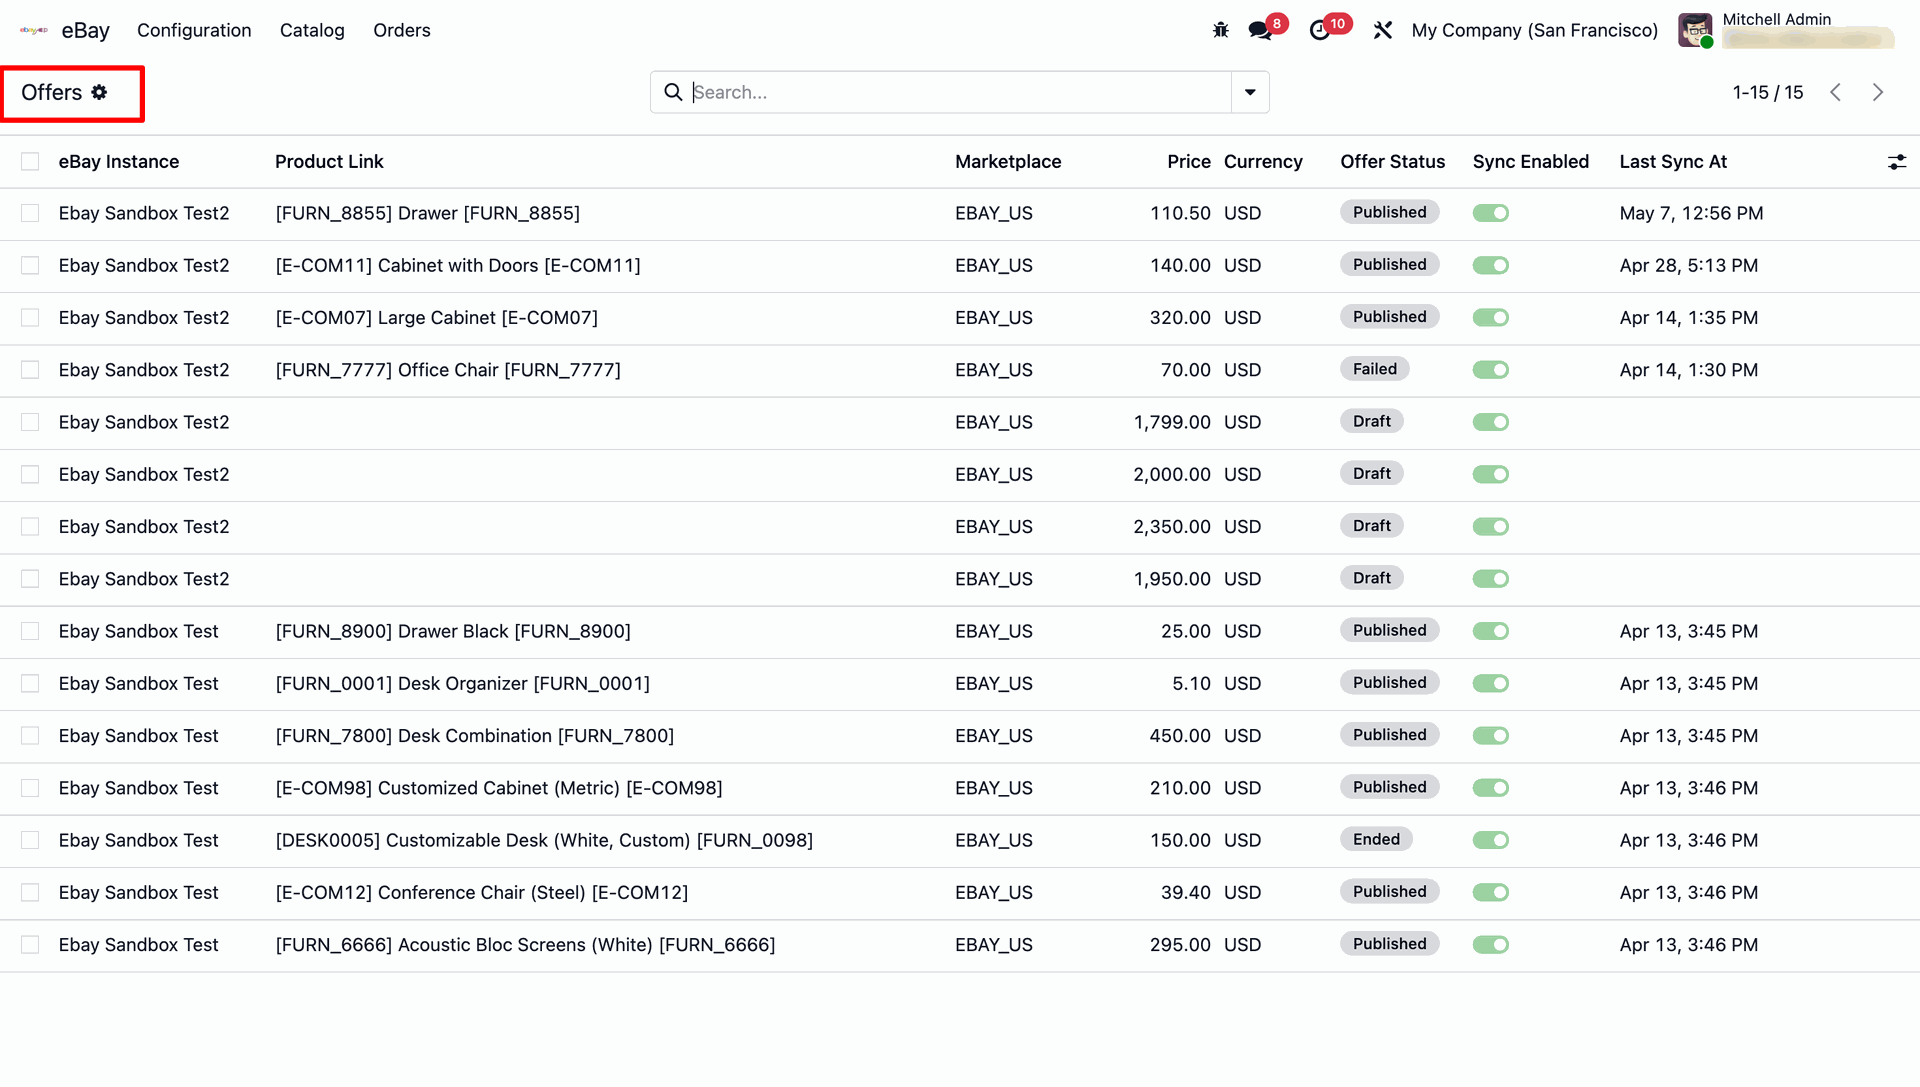Open the Large Cabinet E-COM07 product link
This screenshot has width=1920, height=1087.
(x=436, y=317)
